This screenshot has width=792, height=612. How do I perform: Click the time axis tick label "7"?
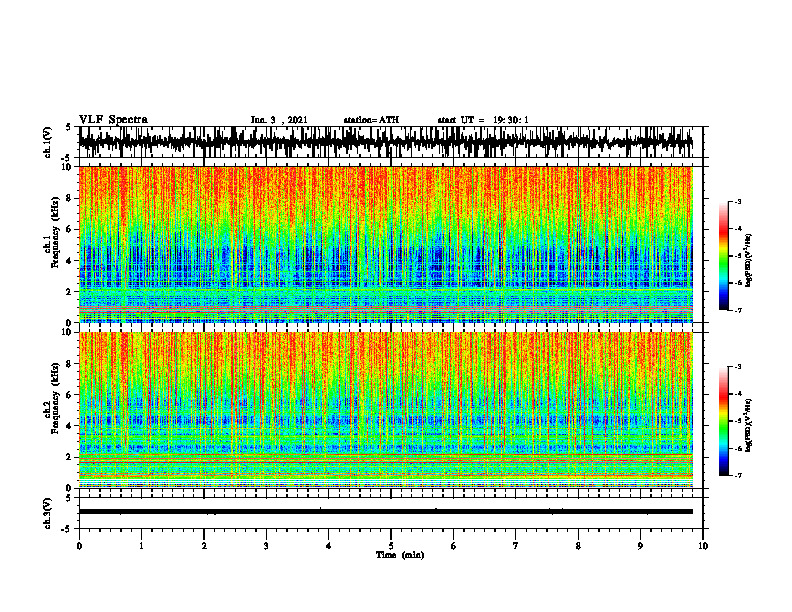[x=516, y=546]
